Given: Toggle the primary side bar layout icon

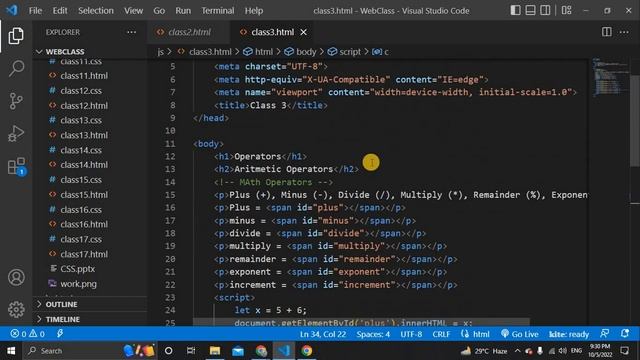Looking at the screenshot, I should coord(516,10).
